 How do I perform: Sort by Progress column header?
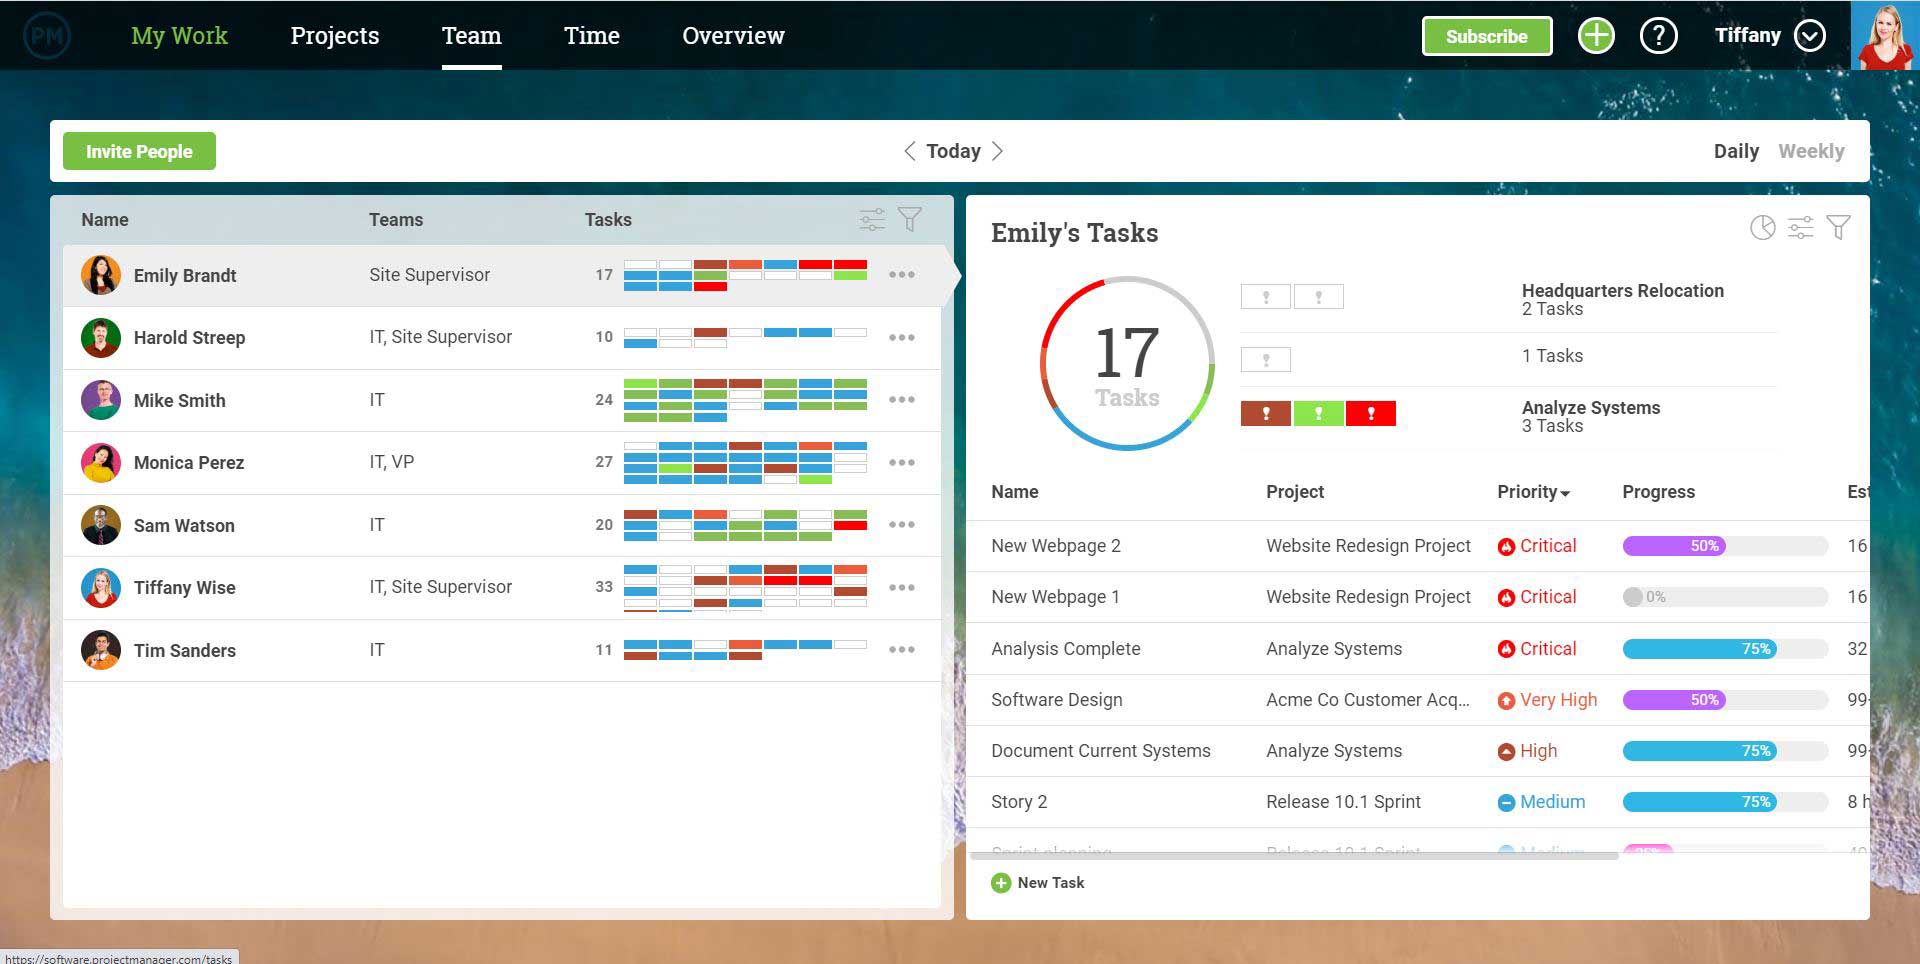click(1658, 492)
